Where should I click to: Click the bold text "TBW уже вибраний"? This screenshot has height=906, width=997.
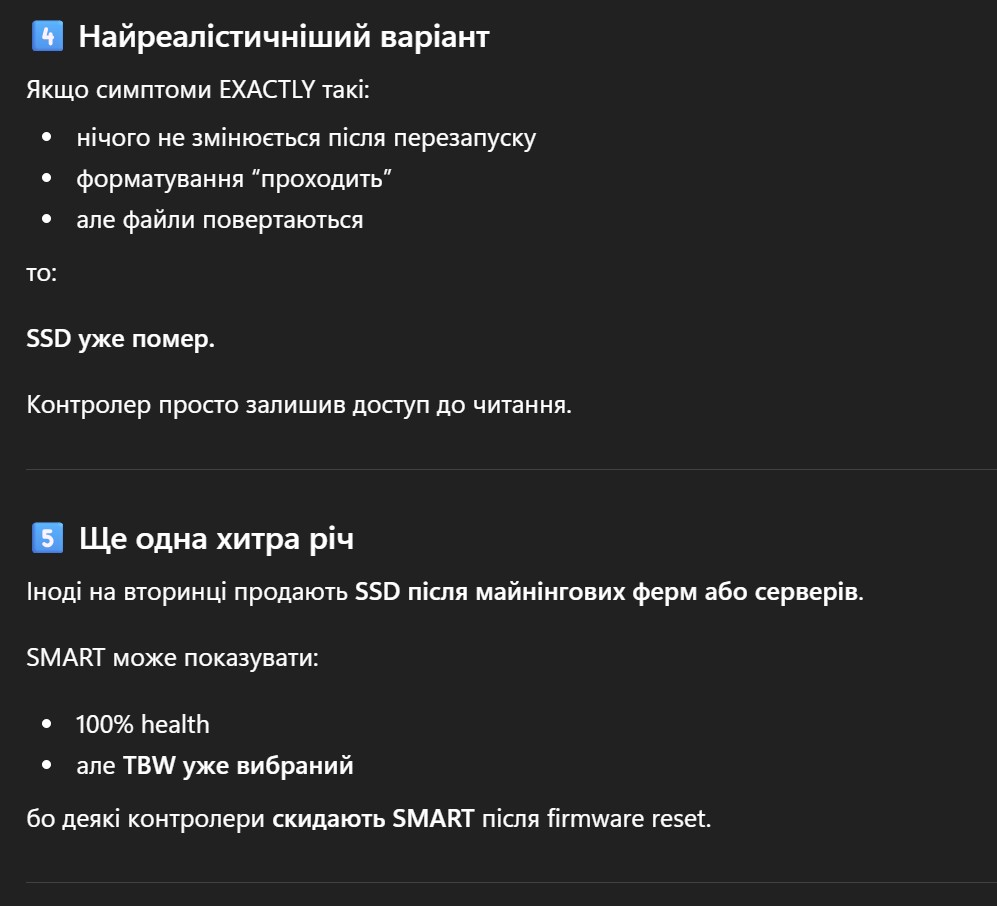pyautogui.click(x=238, y=766)
